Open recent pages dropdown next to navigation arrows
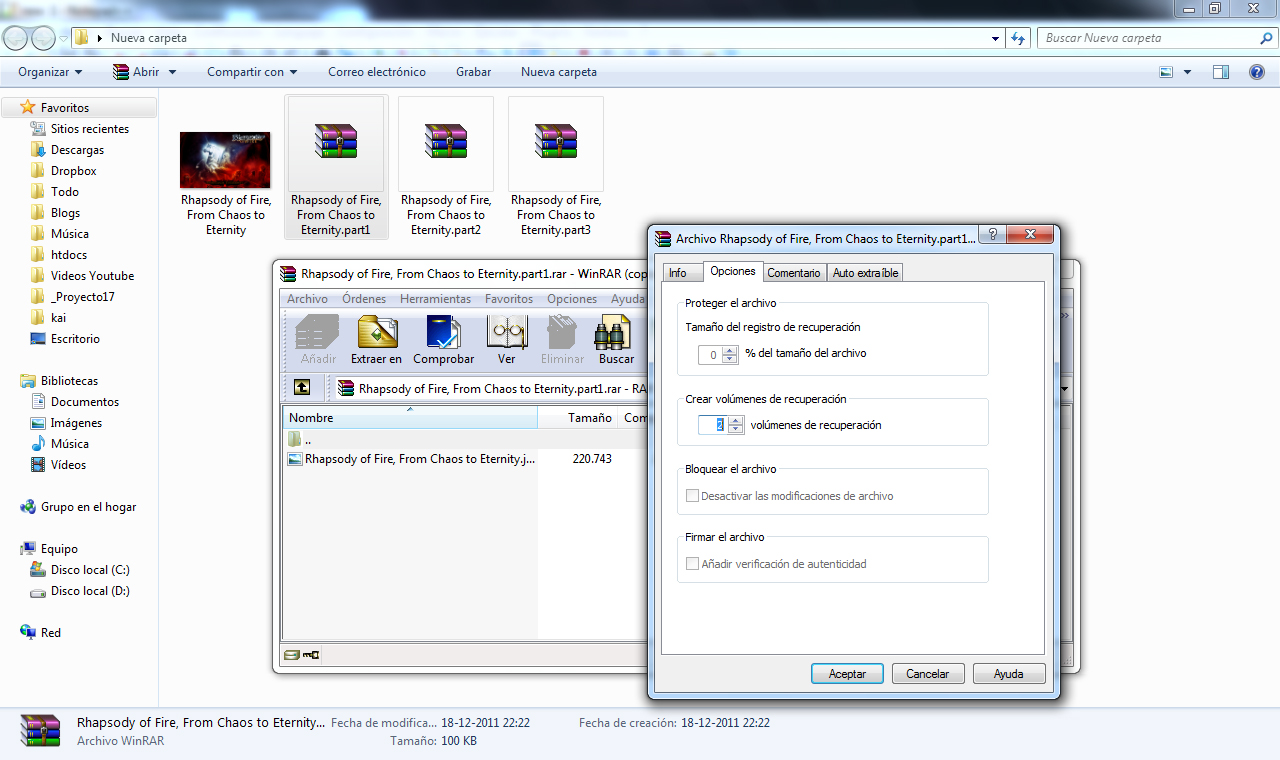 tap(64, 38)
